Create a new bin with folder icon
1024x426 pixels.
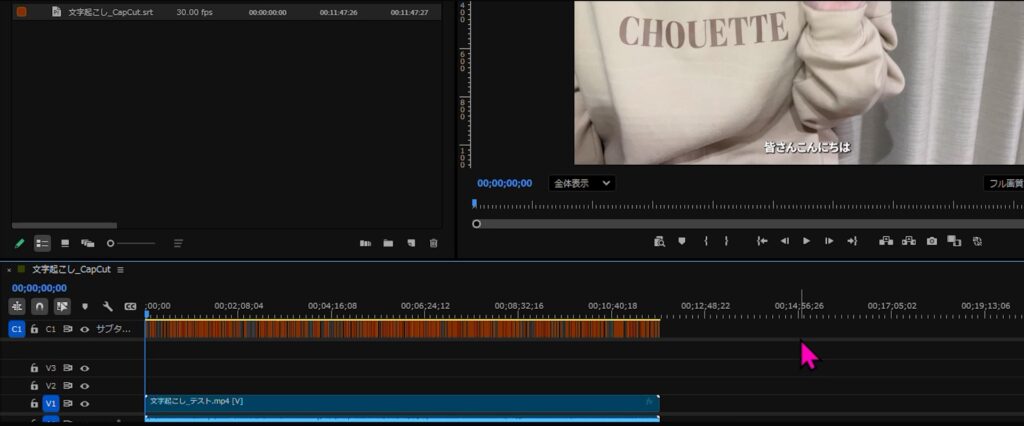pos(387,243)
